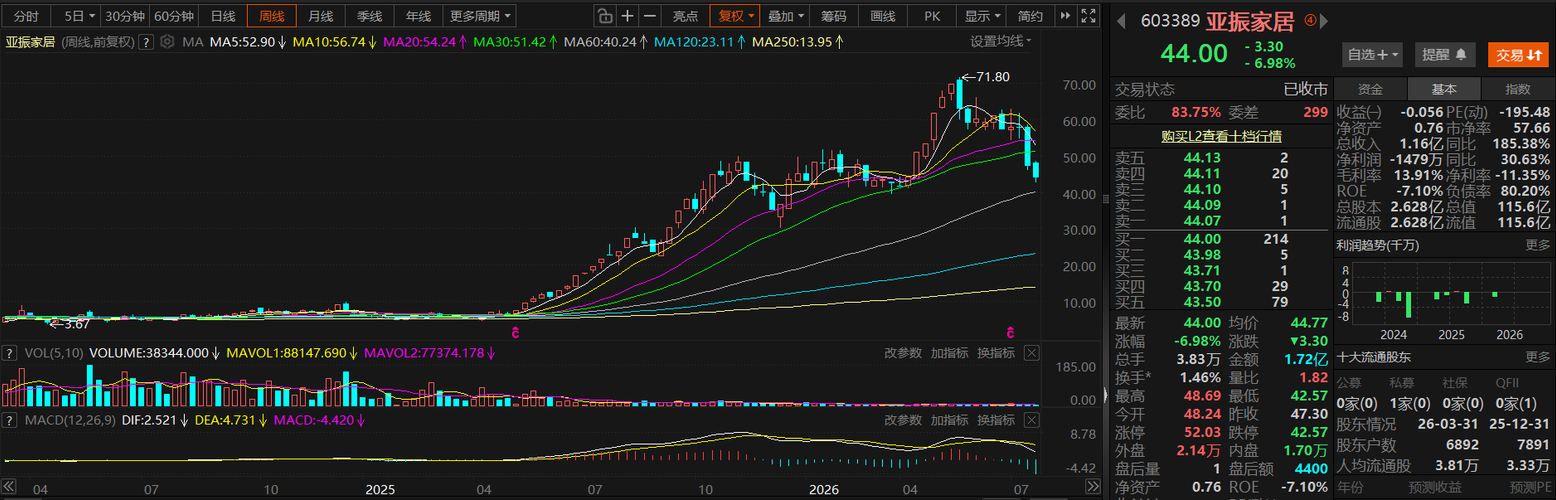The width and height of the screenshot is (1556, 500).
Task: Open the 自选+ watchlist dropdown
Action: pyautogui.click(x=1372, y=55)
